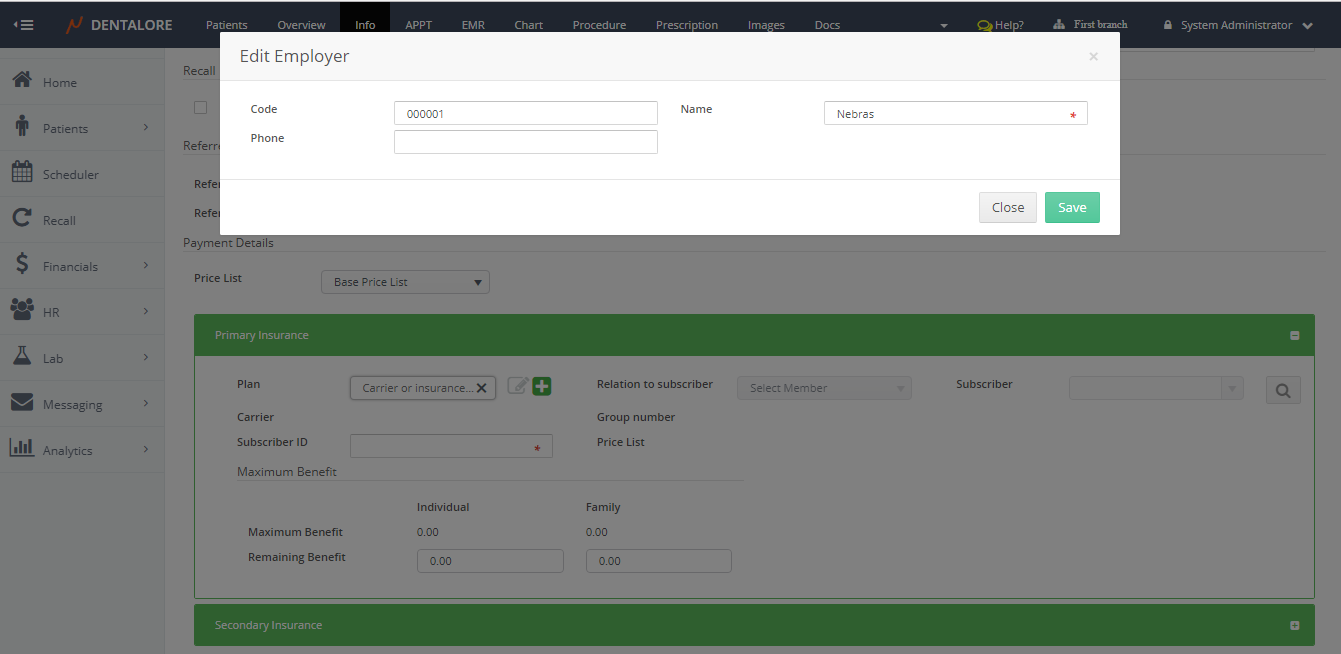
Task: Expand the Secondary Insurance panel
Action: pos(1294,625)
